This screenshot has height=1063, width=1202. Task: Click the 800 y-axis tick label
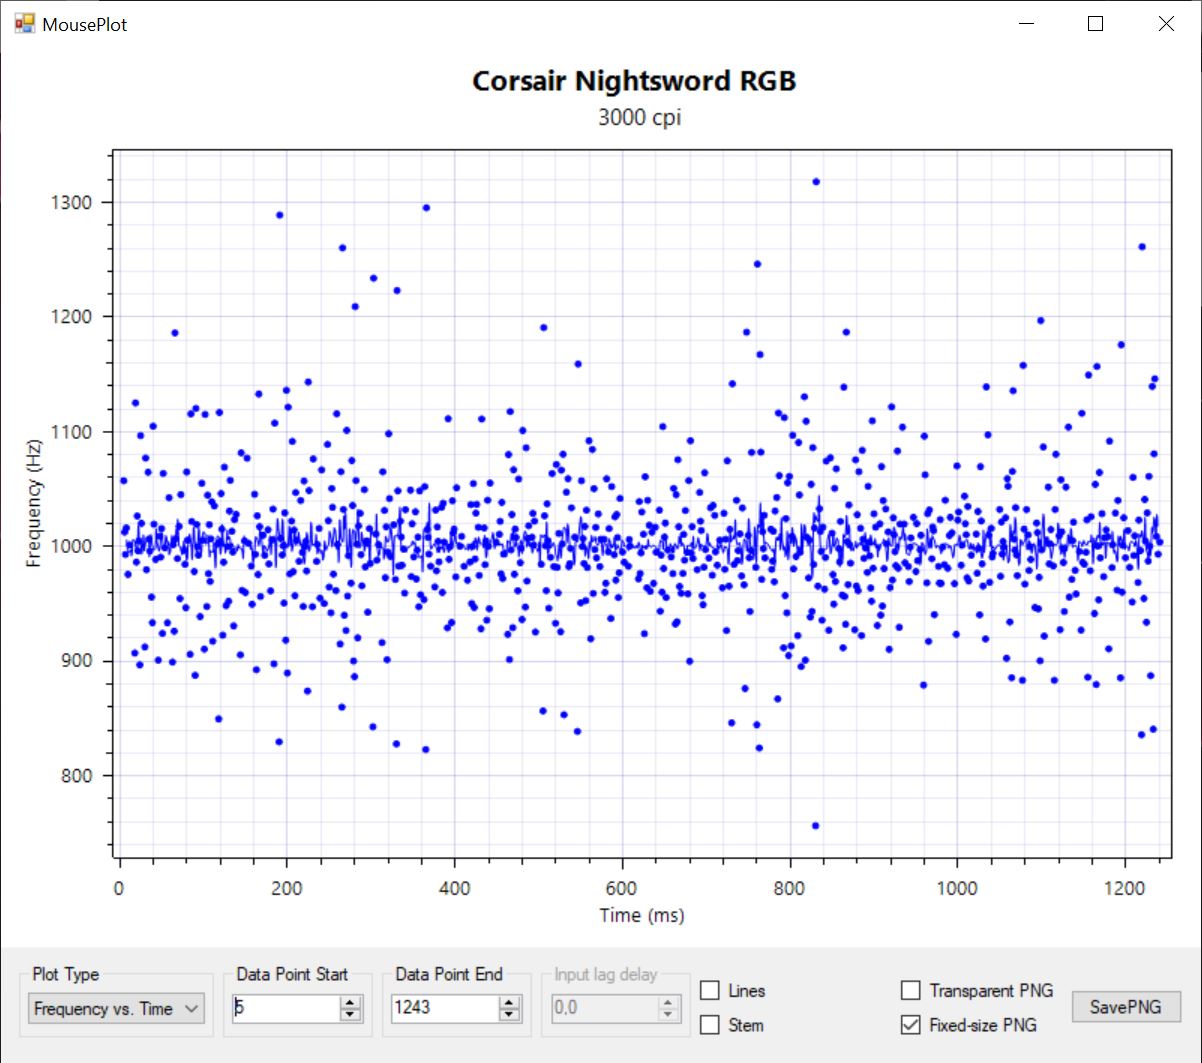(76, 776)
